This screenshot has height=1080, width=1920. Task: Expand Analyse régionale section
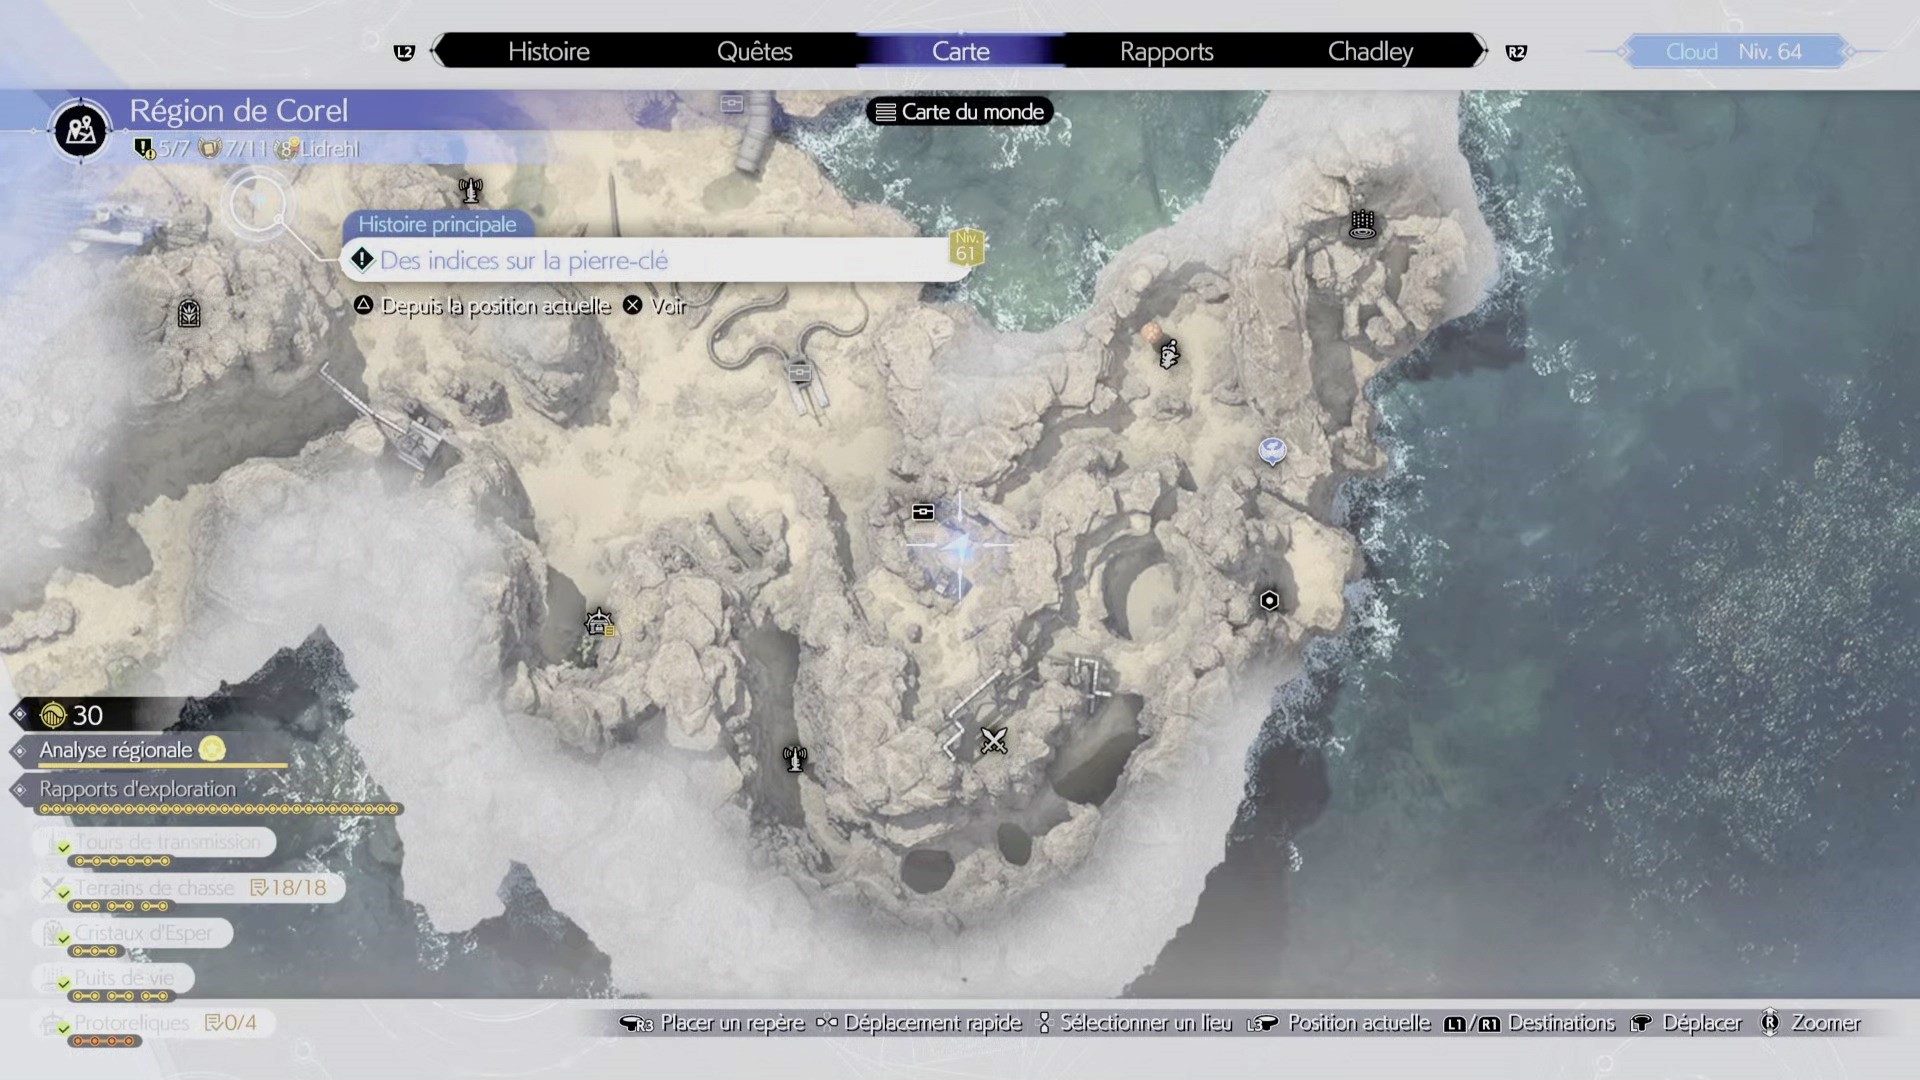115,750
